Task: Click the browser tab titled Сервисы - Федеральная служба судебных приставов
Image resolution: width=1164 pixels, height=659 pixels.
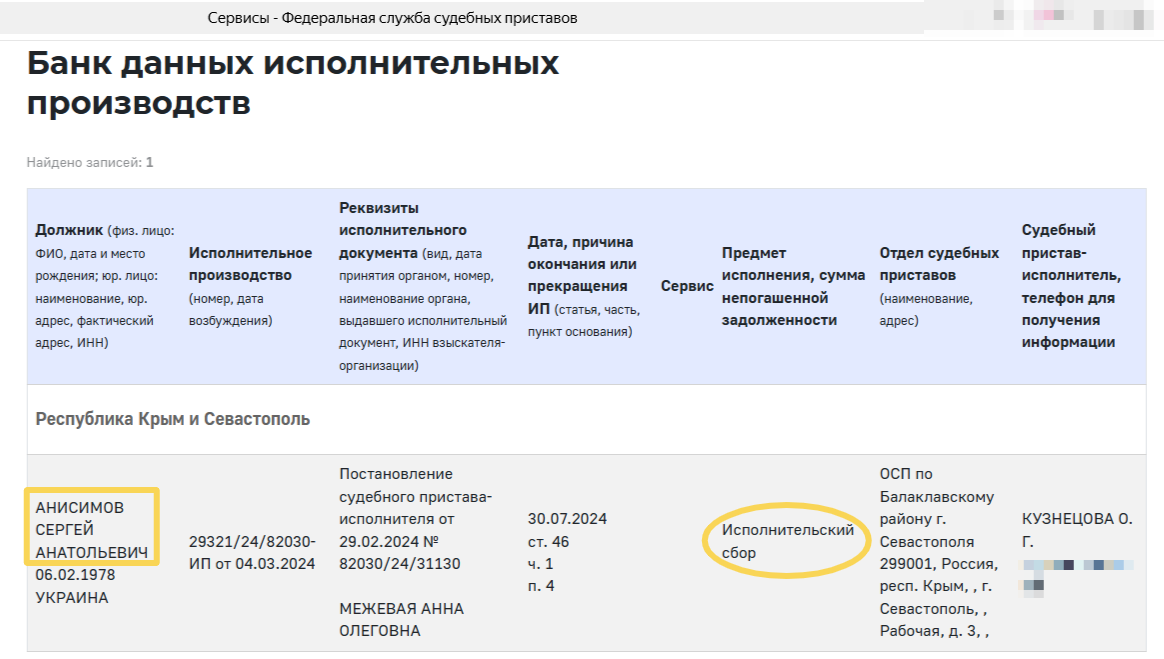Action: coord(392,18)
